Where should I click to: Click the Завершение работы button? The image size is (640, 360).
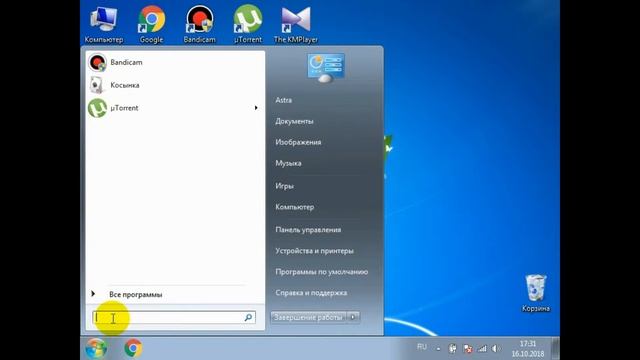pyautogui.click(x=309, y=317)
